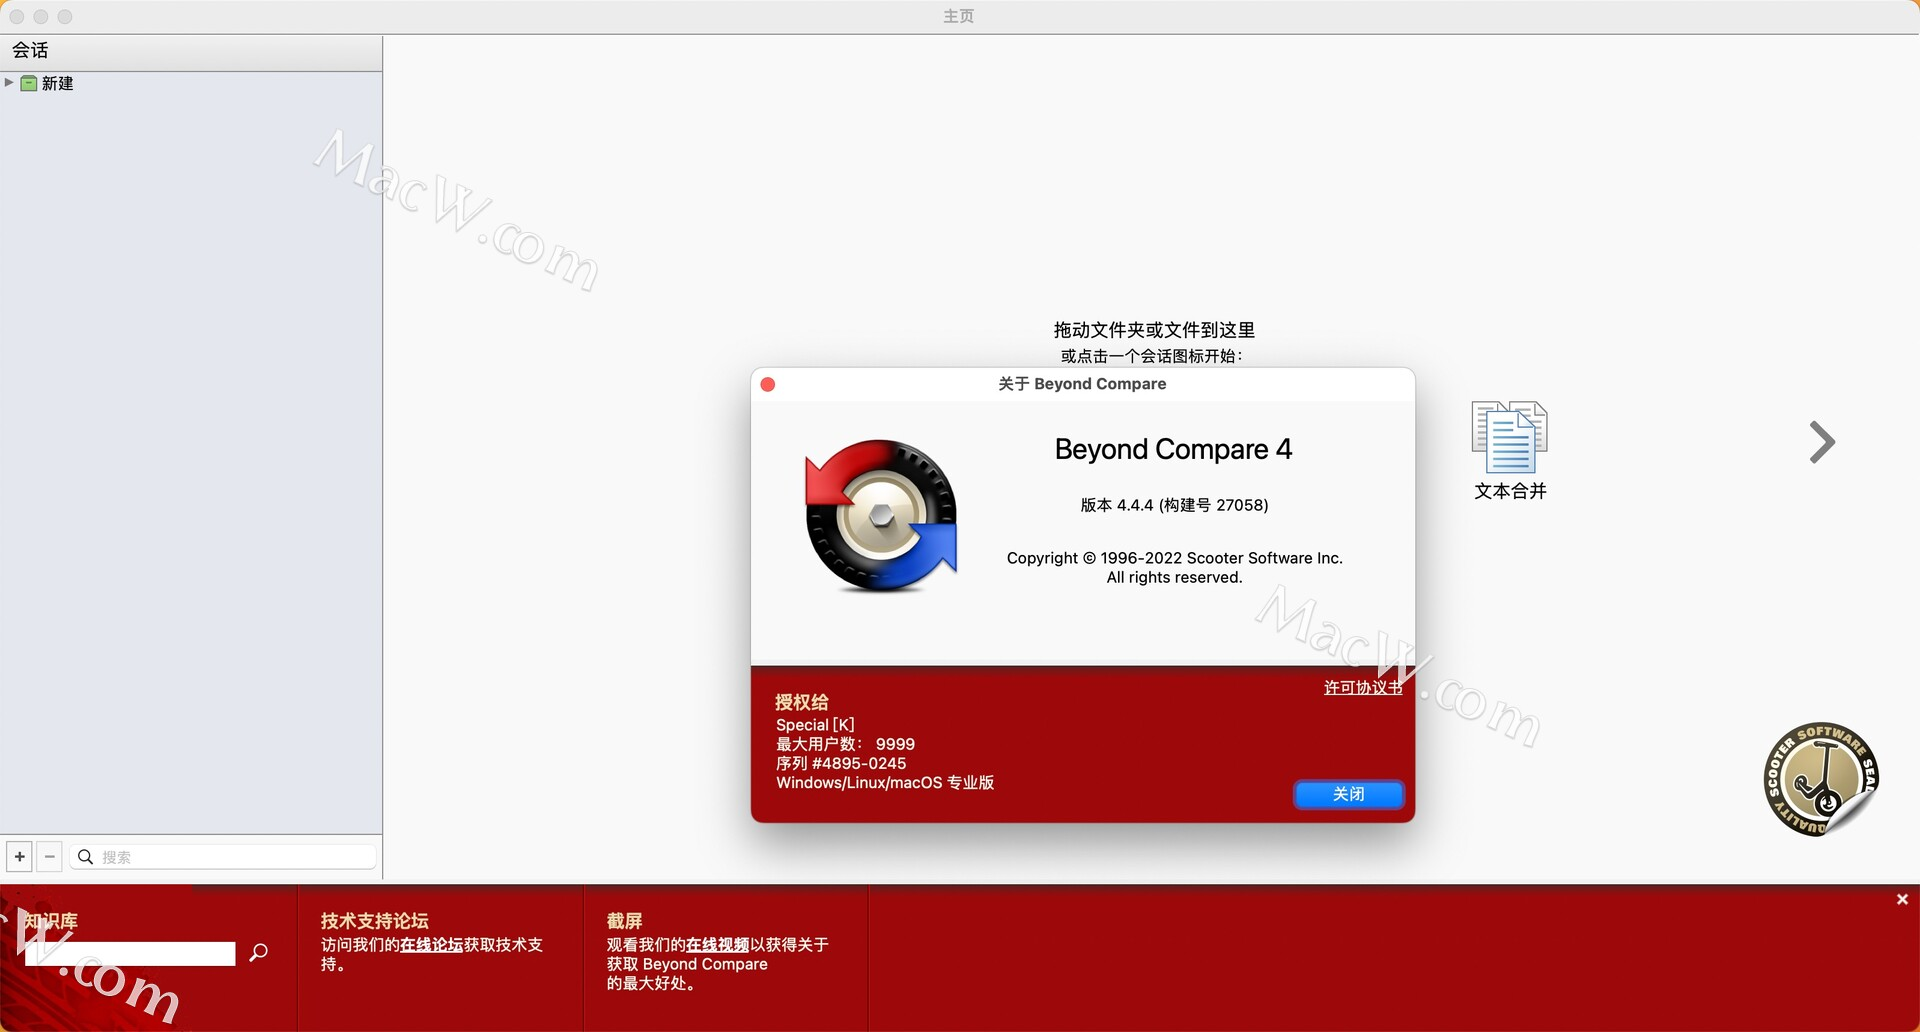
Task: Click the magnifier icon in the sessions search field
Action: (x=86, y=857)
